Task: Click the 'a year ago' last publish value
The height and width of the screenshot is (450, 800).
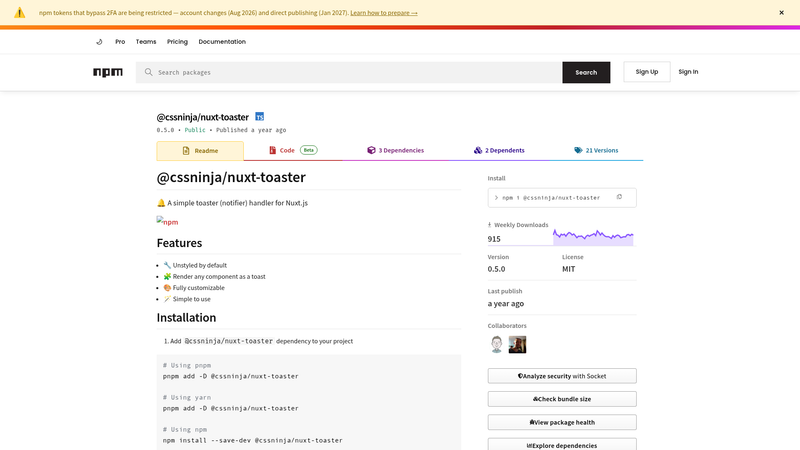Action: (x=506, y=304)
